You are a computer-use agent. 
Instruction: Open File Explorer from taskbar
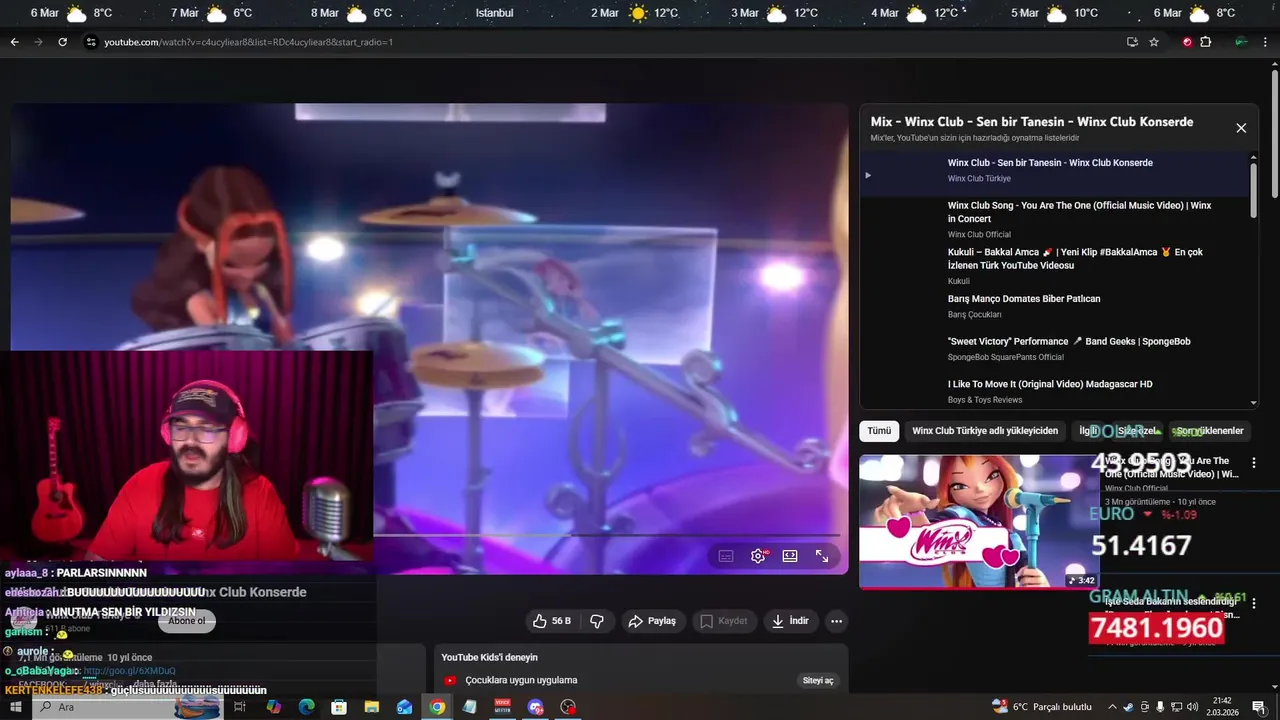click(372, 707)
